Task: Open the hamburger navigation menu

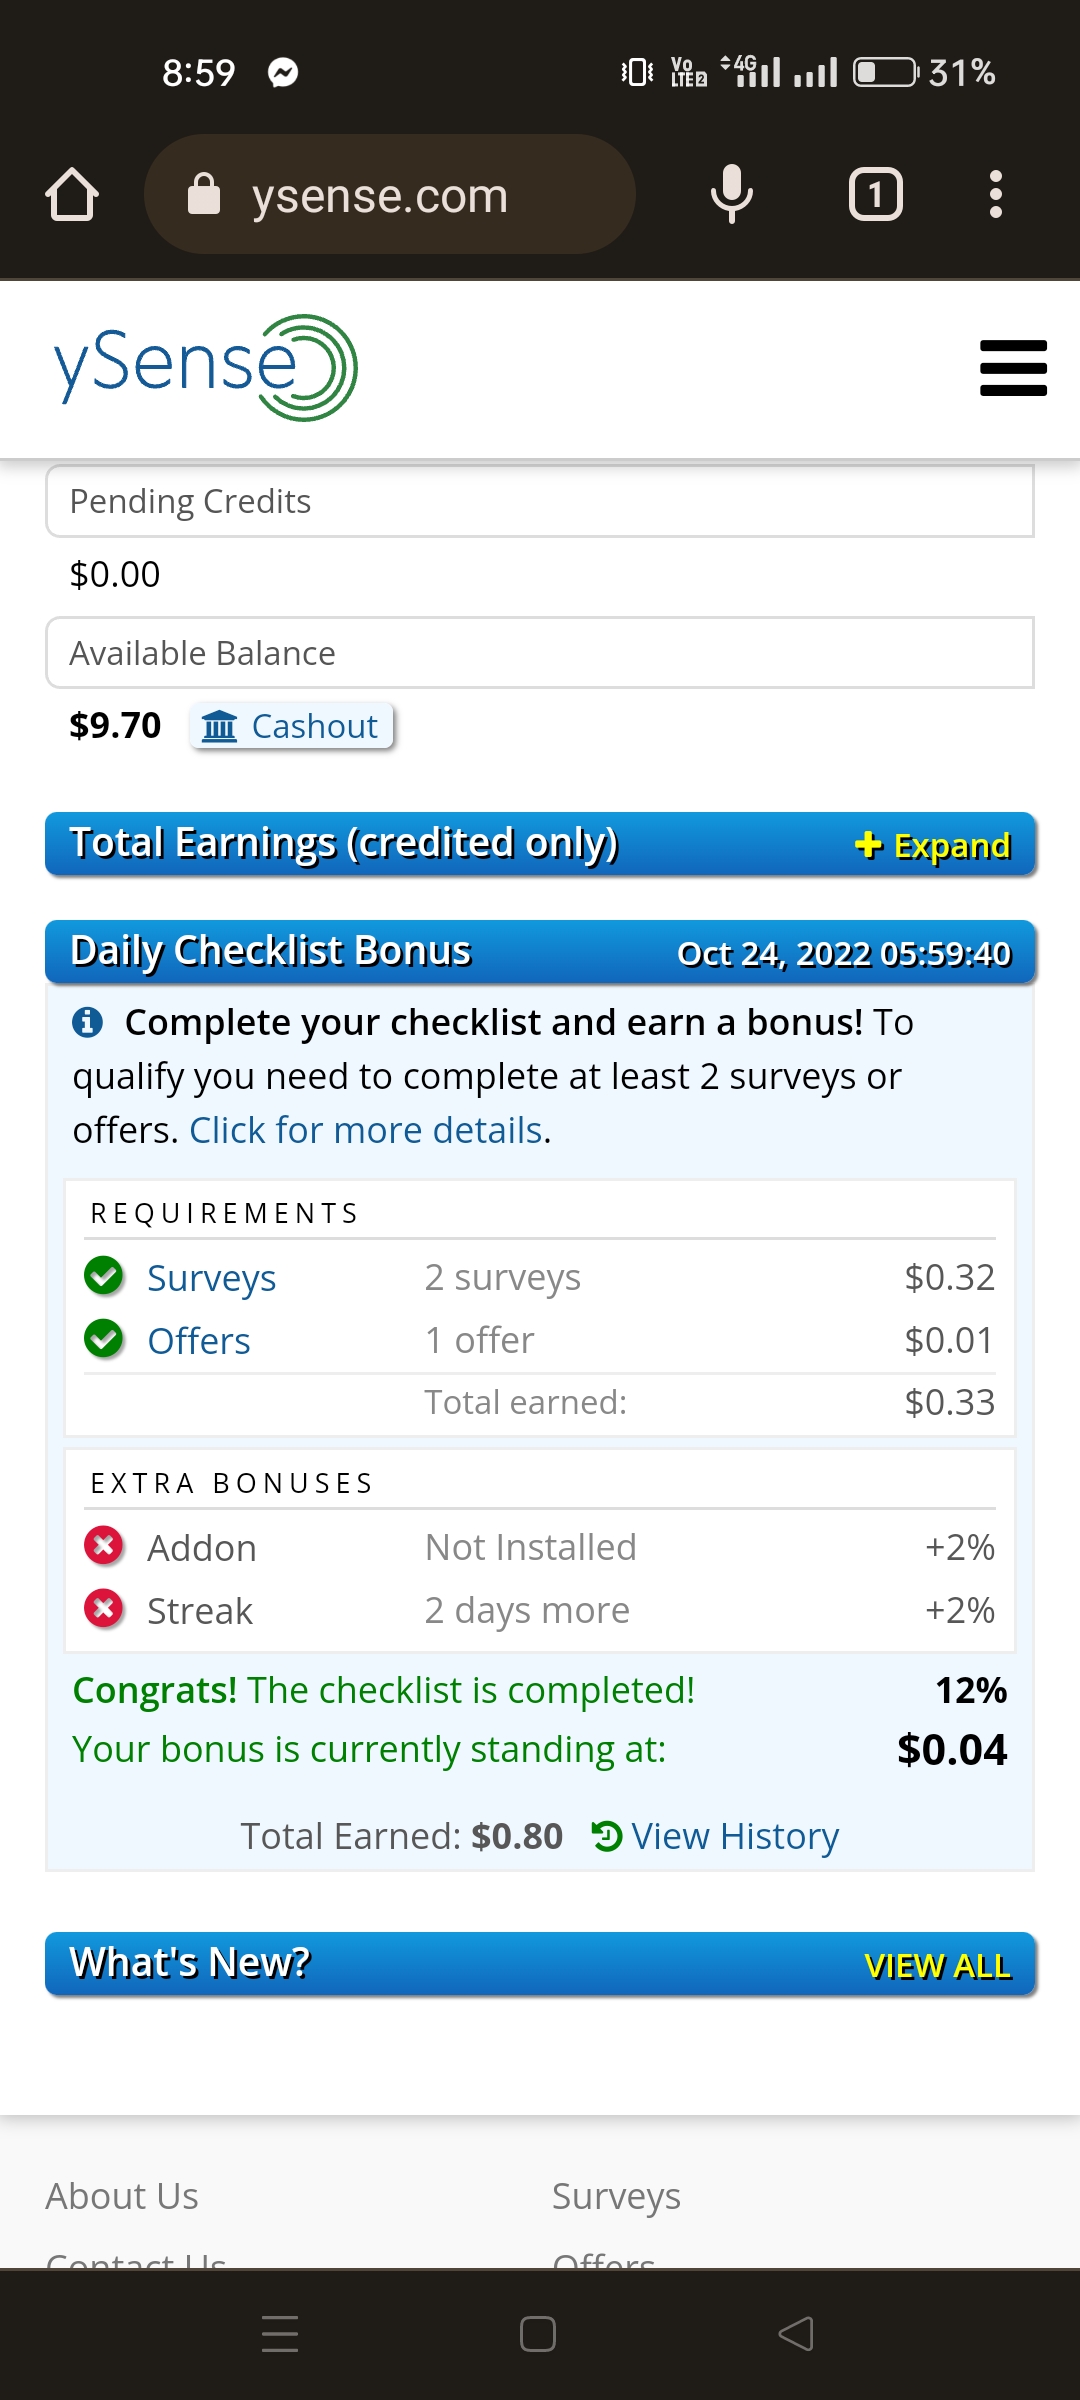Action: (1013, 368)
